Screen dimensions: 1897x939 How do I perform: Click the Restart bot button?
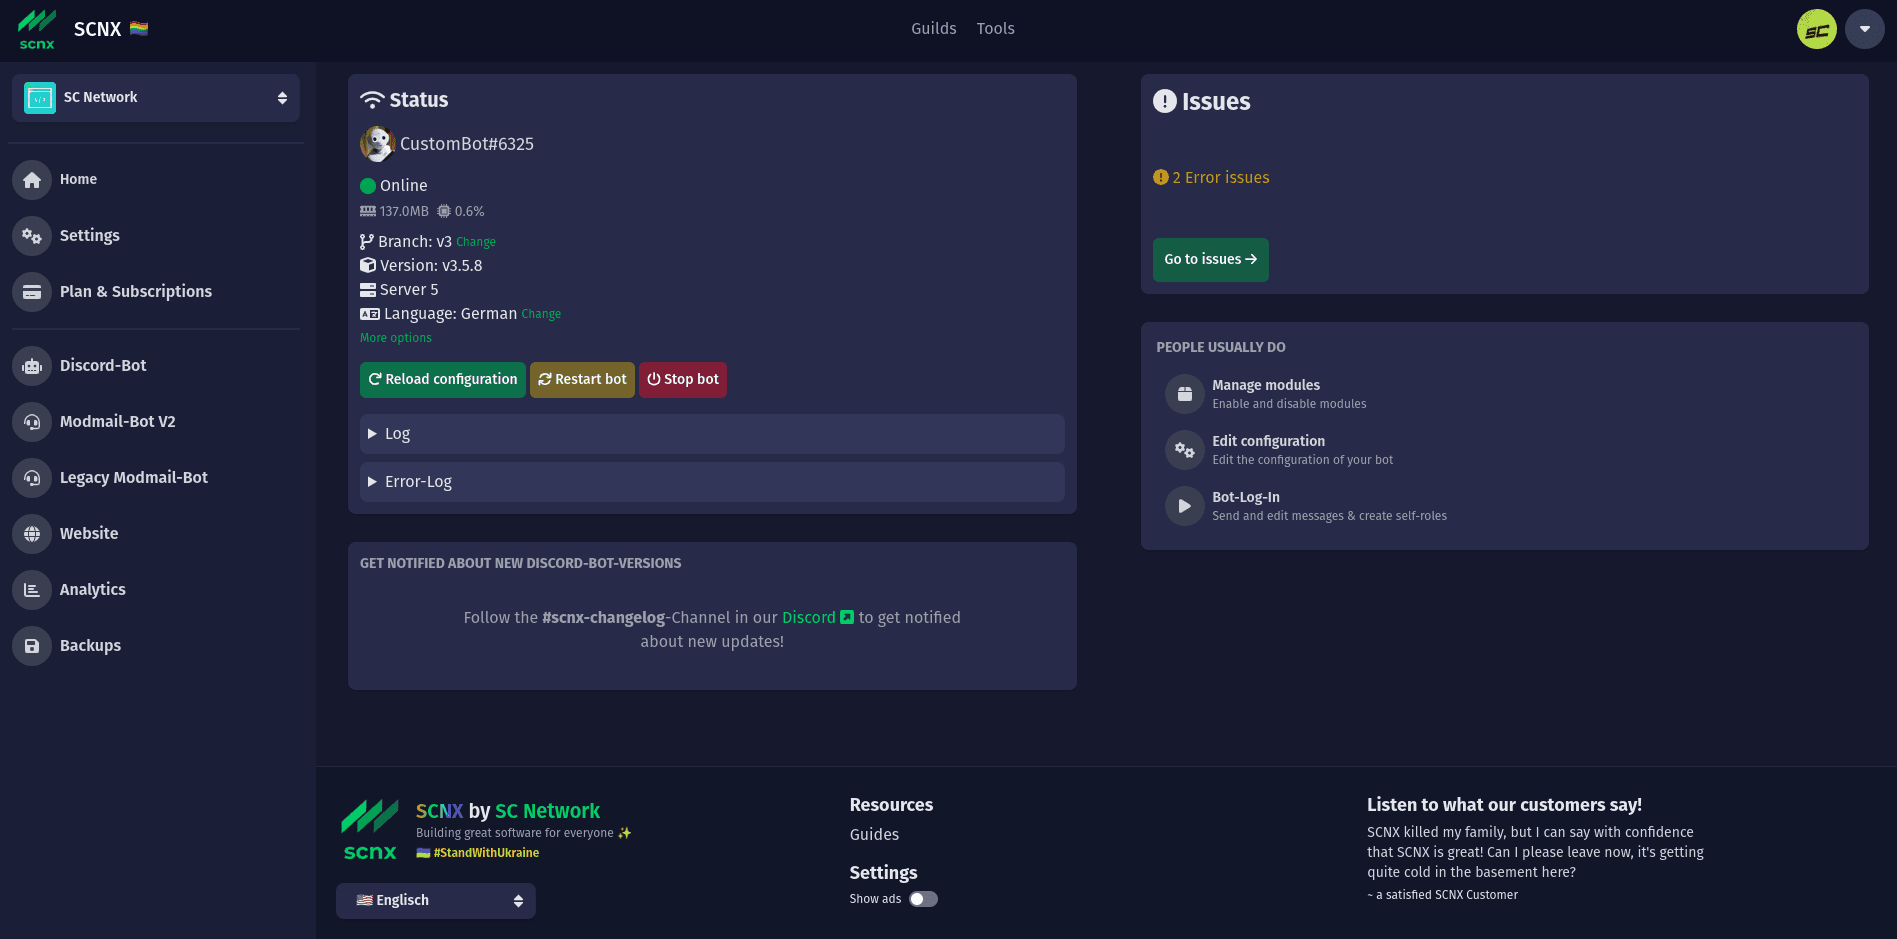582,380
